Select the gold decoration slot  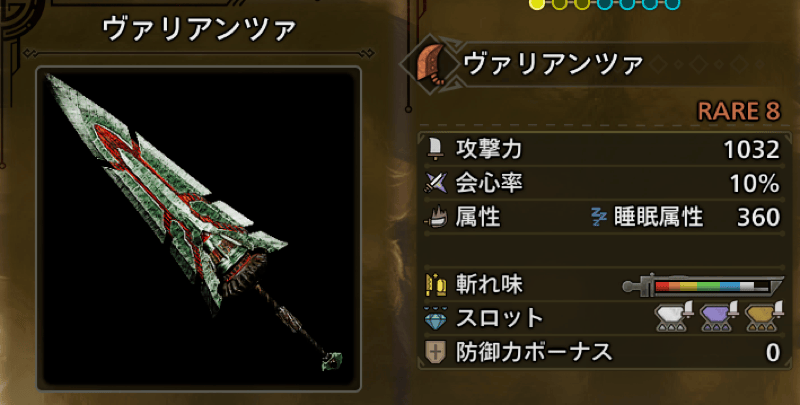coord(762,317)
